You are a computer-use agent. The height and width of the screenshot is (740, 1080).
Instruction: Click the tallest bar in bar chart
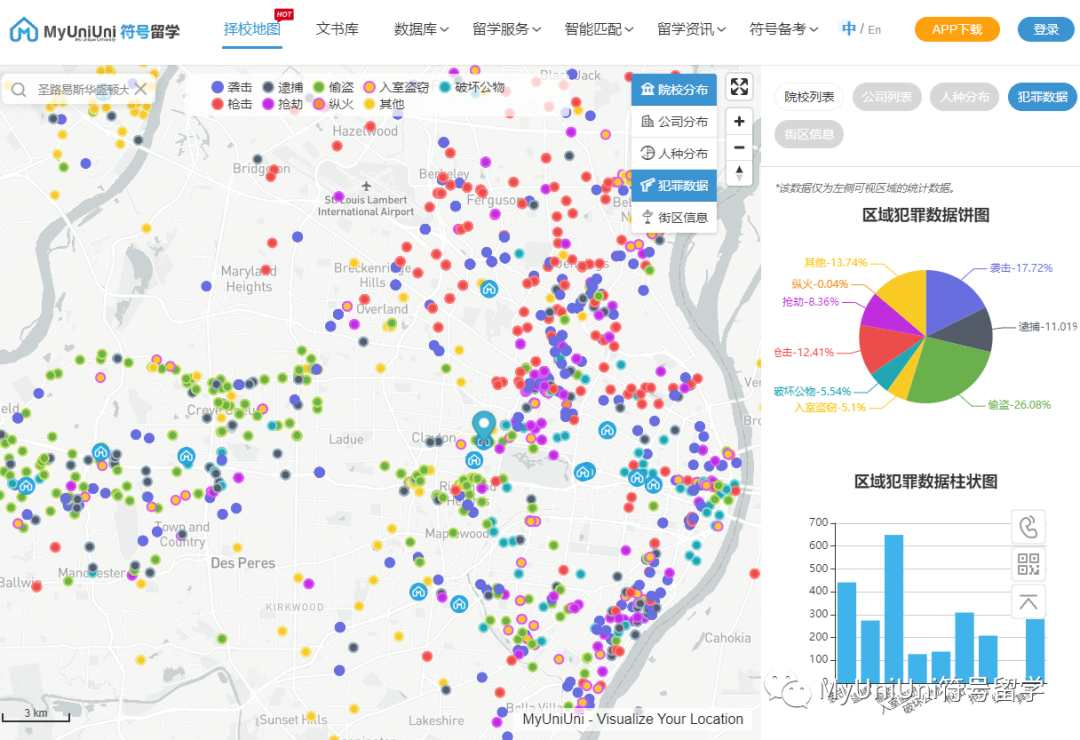pyautogui.click(x=894, y=608)
